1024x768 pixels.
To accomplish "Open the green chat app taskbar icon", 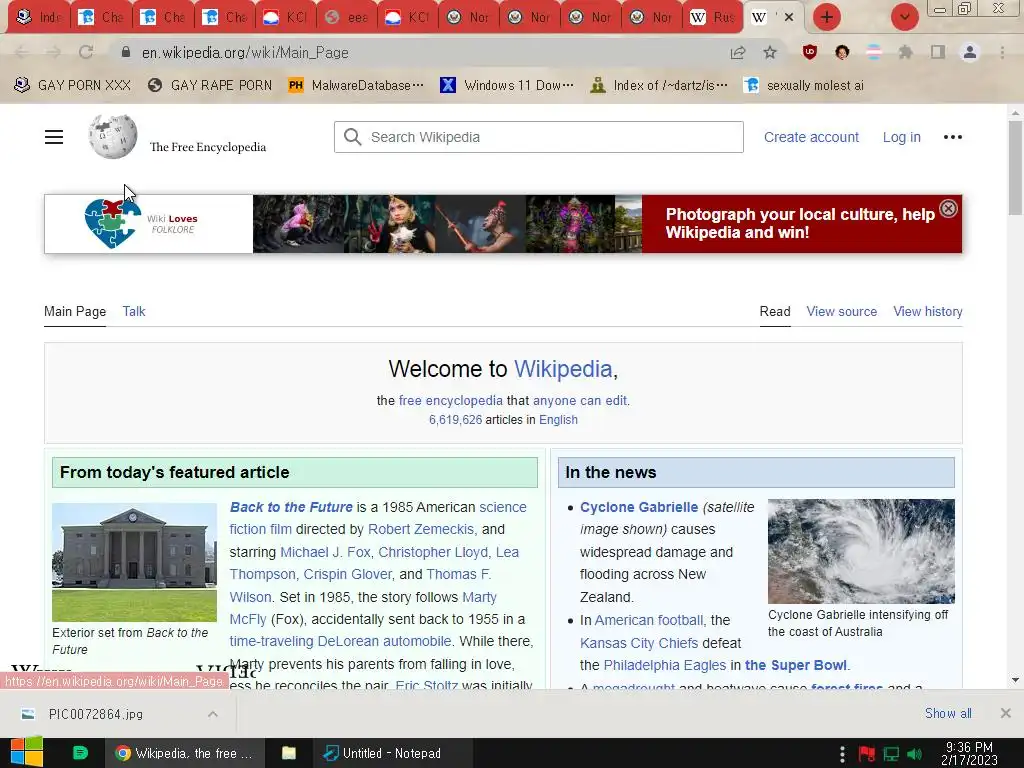I will click(80, 753).
